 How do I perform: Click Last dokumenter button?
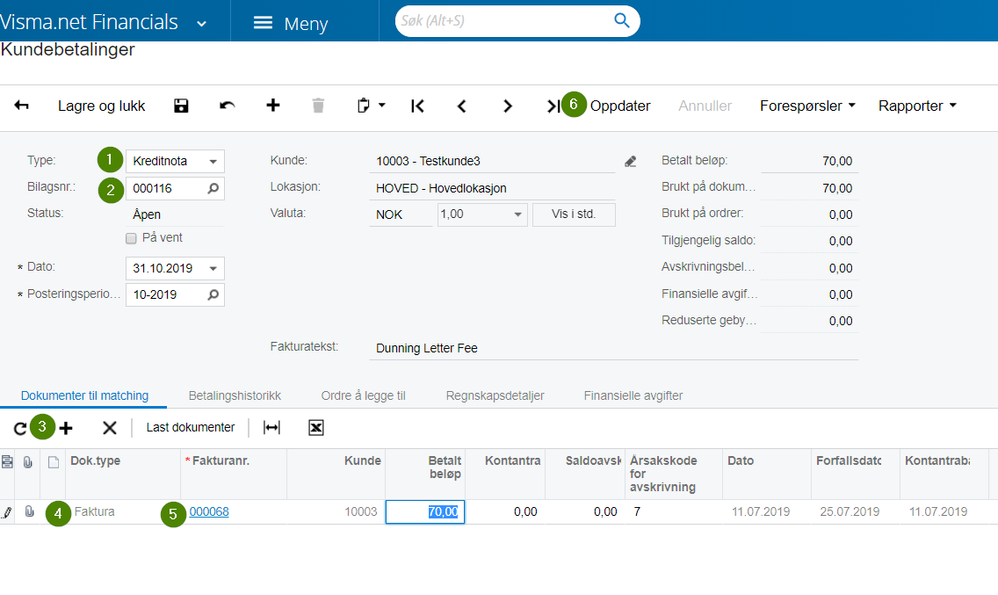click(190, 428)
